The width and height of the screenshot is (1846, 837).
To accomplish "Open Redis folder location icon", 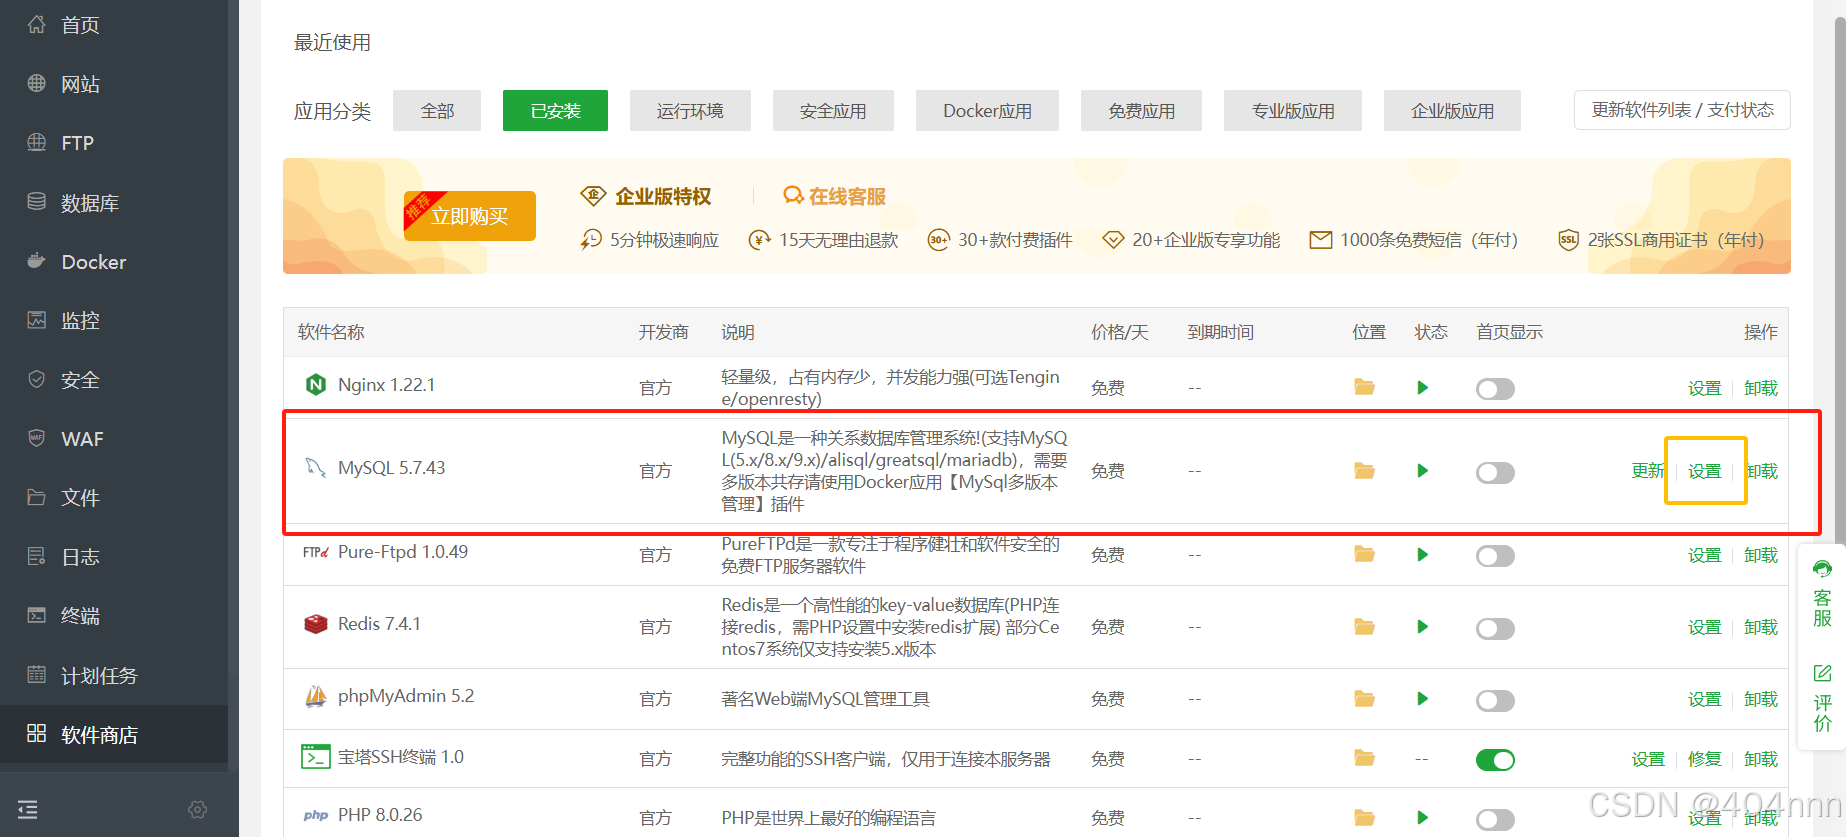I will (x=1364, y=626).
